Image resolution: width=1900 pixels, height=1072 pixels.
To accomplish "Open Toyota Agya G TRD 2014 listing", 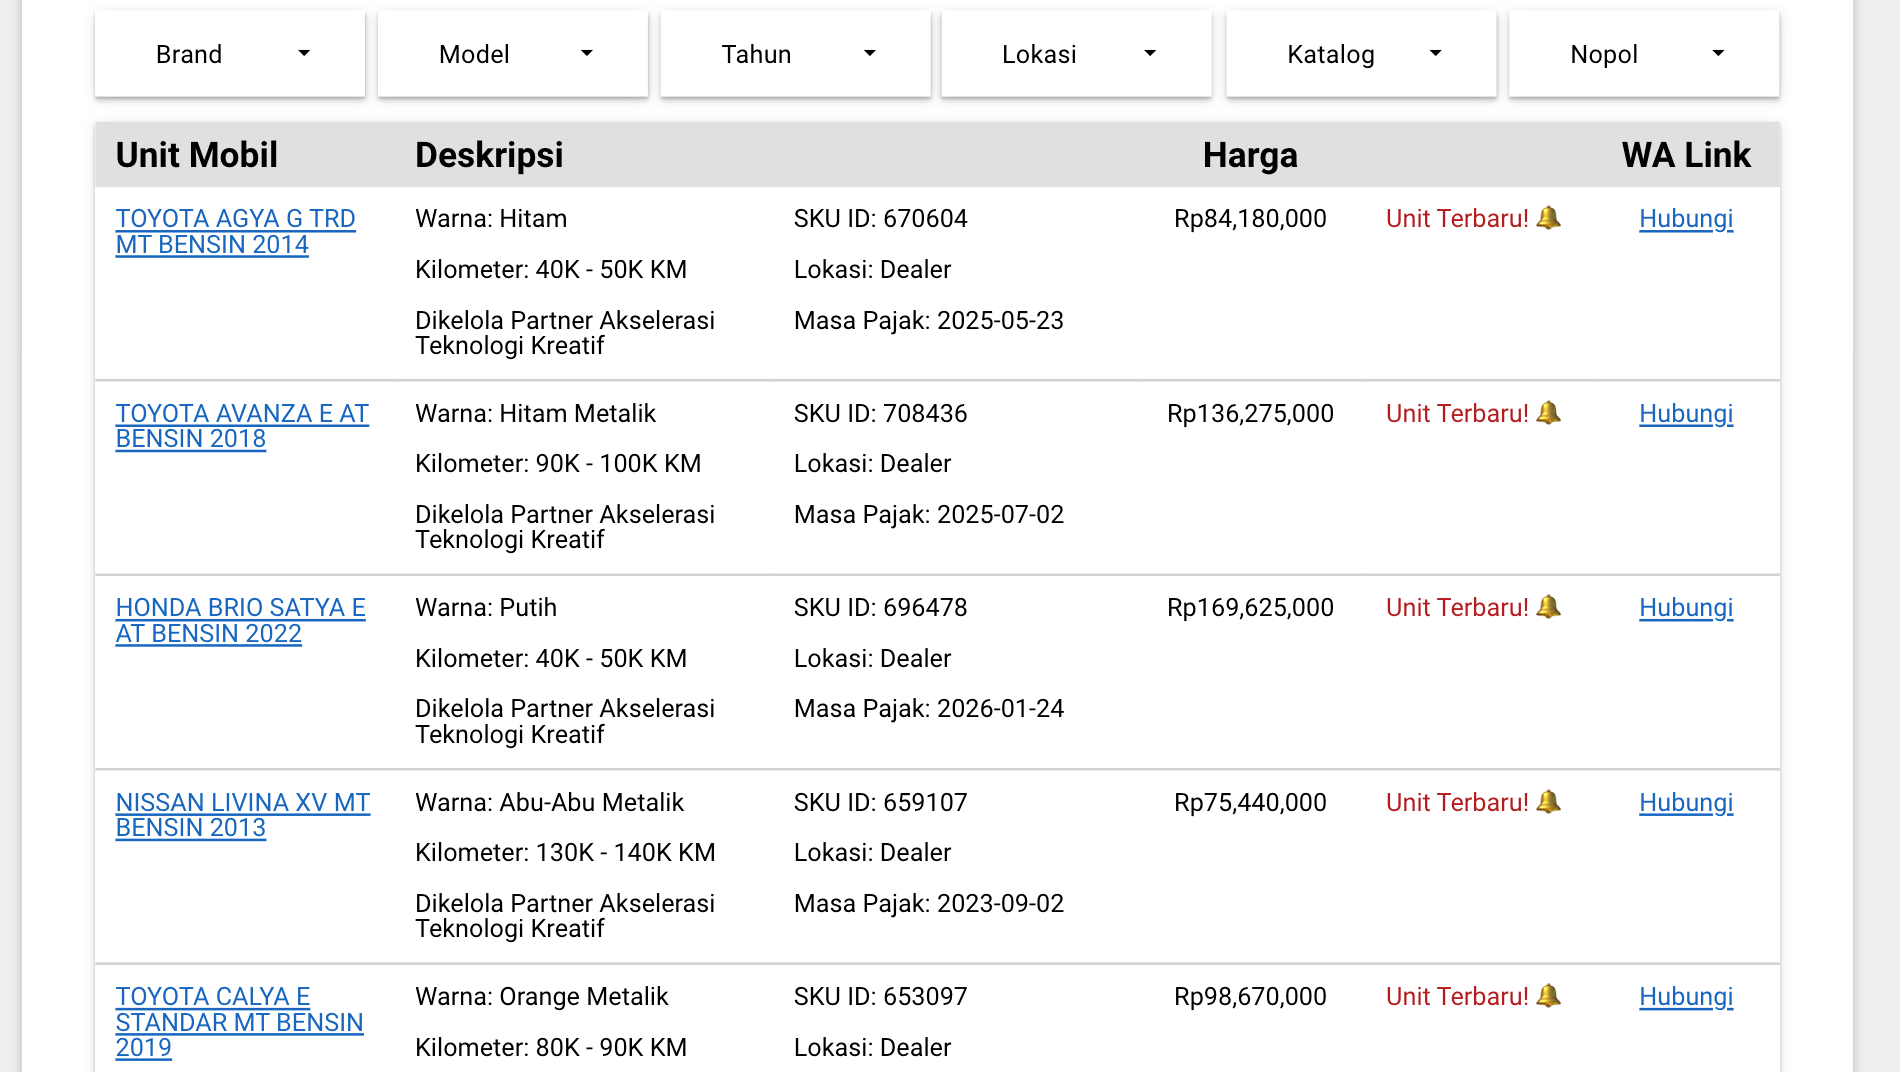I will (x=235, y=231).
